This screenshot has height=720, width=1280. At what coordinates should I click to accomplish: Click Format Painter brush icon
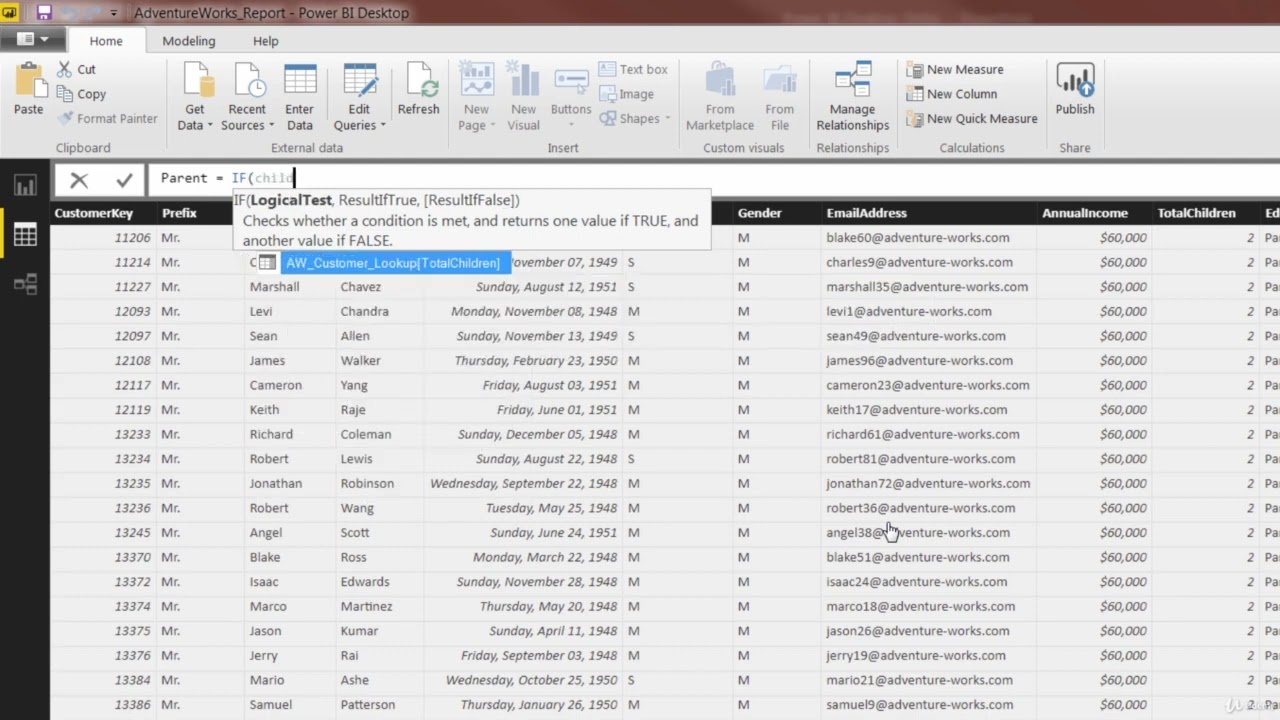click(65, 118)
